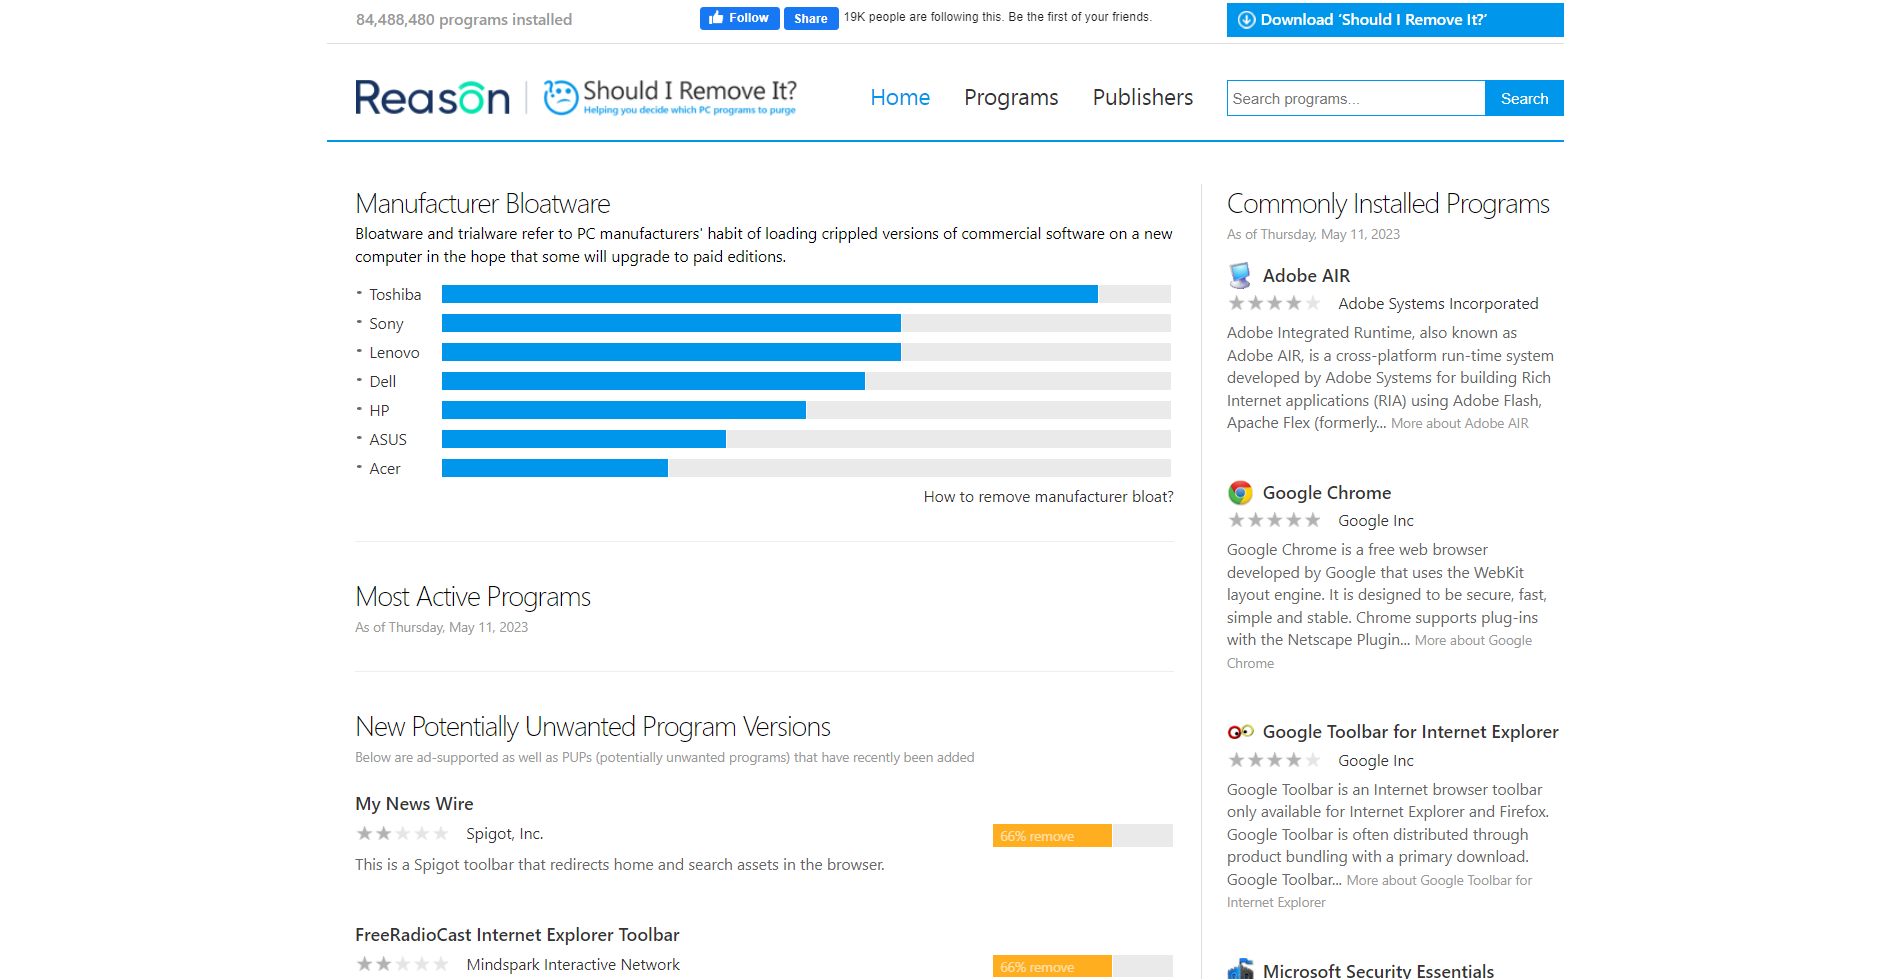The height and width of the screenshot is (979, 1892).
Task: Click 'More about Adobe AIR' link
Action: pos(1459,424)
